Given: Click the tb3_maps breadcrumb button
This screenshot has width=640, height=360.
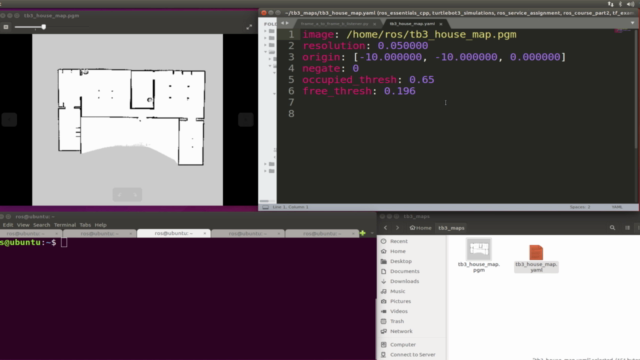Looking at the screenshot, I should coord(451,228).
